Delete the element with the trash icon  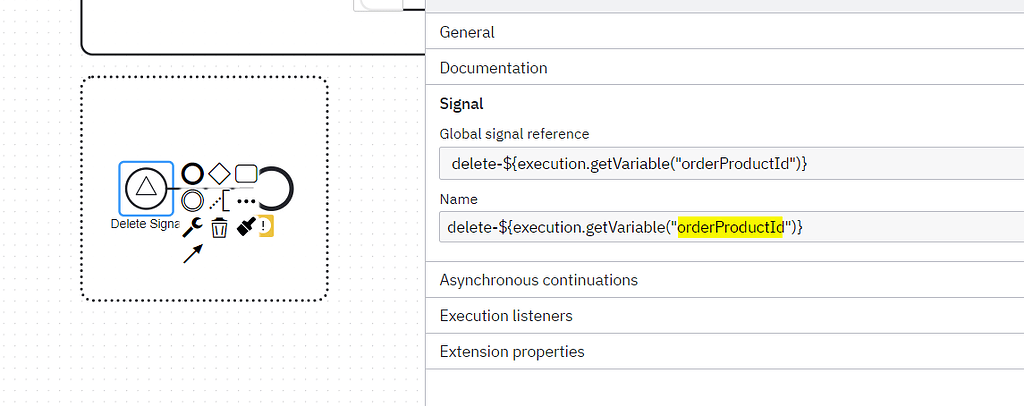point(219,228)
